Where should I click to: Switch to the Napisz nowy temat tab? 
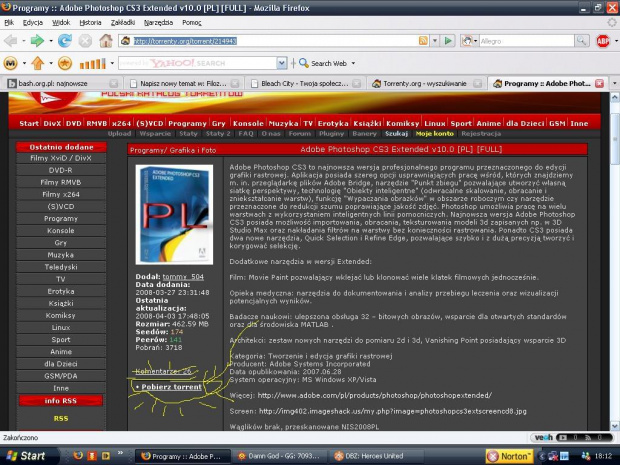coord(183,83)
